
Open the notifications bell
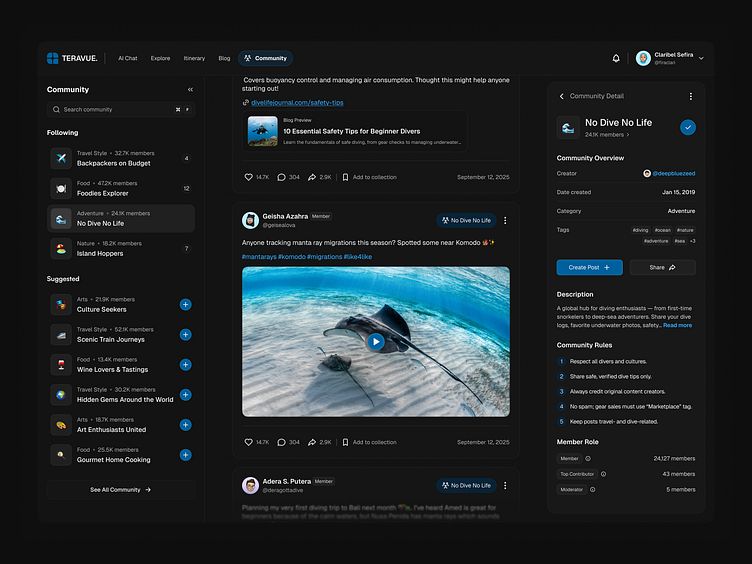click(x=616, y=58)
